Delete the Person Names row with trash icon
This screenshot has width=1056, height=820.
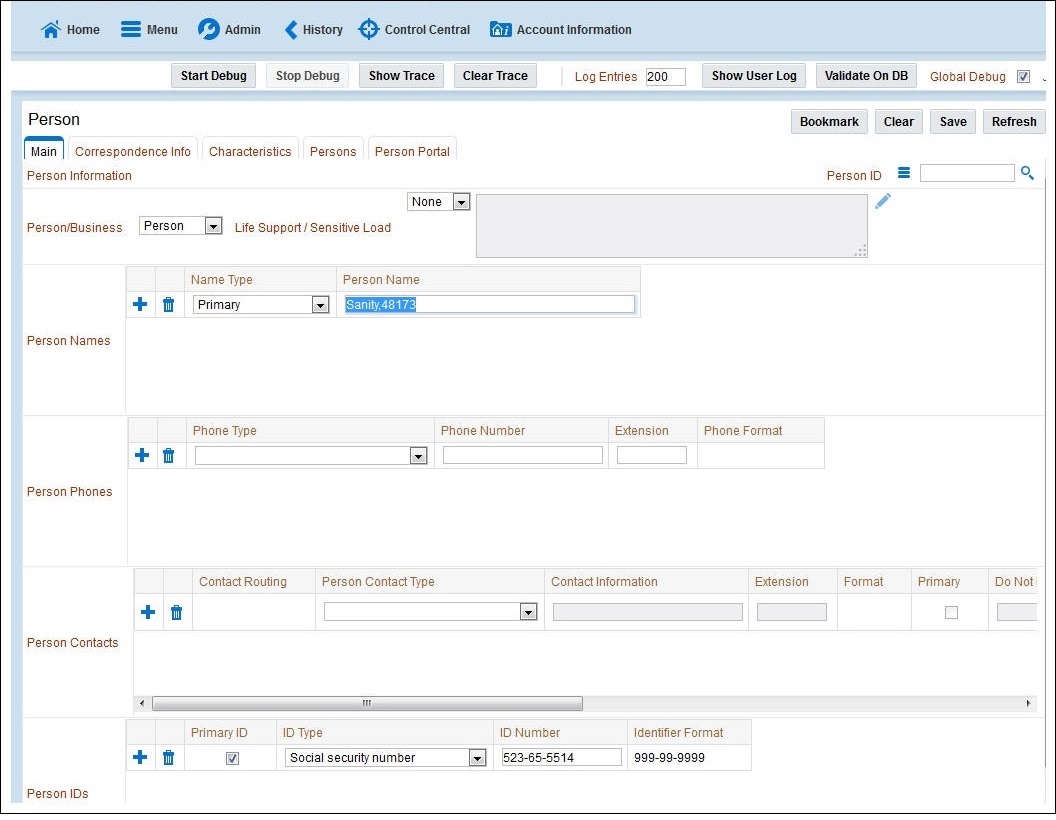coord(168,304)
